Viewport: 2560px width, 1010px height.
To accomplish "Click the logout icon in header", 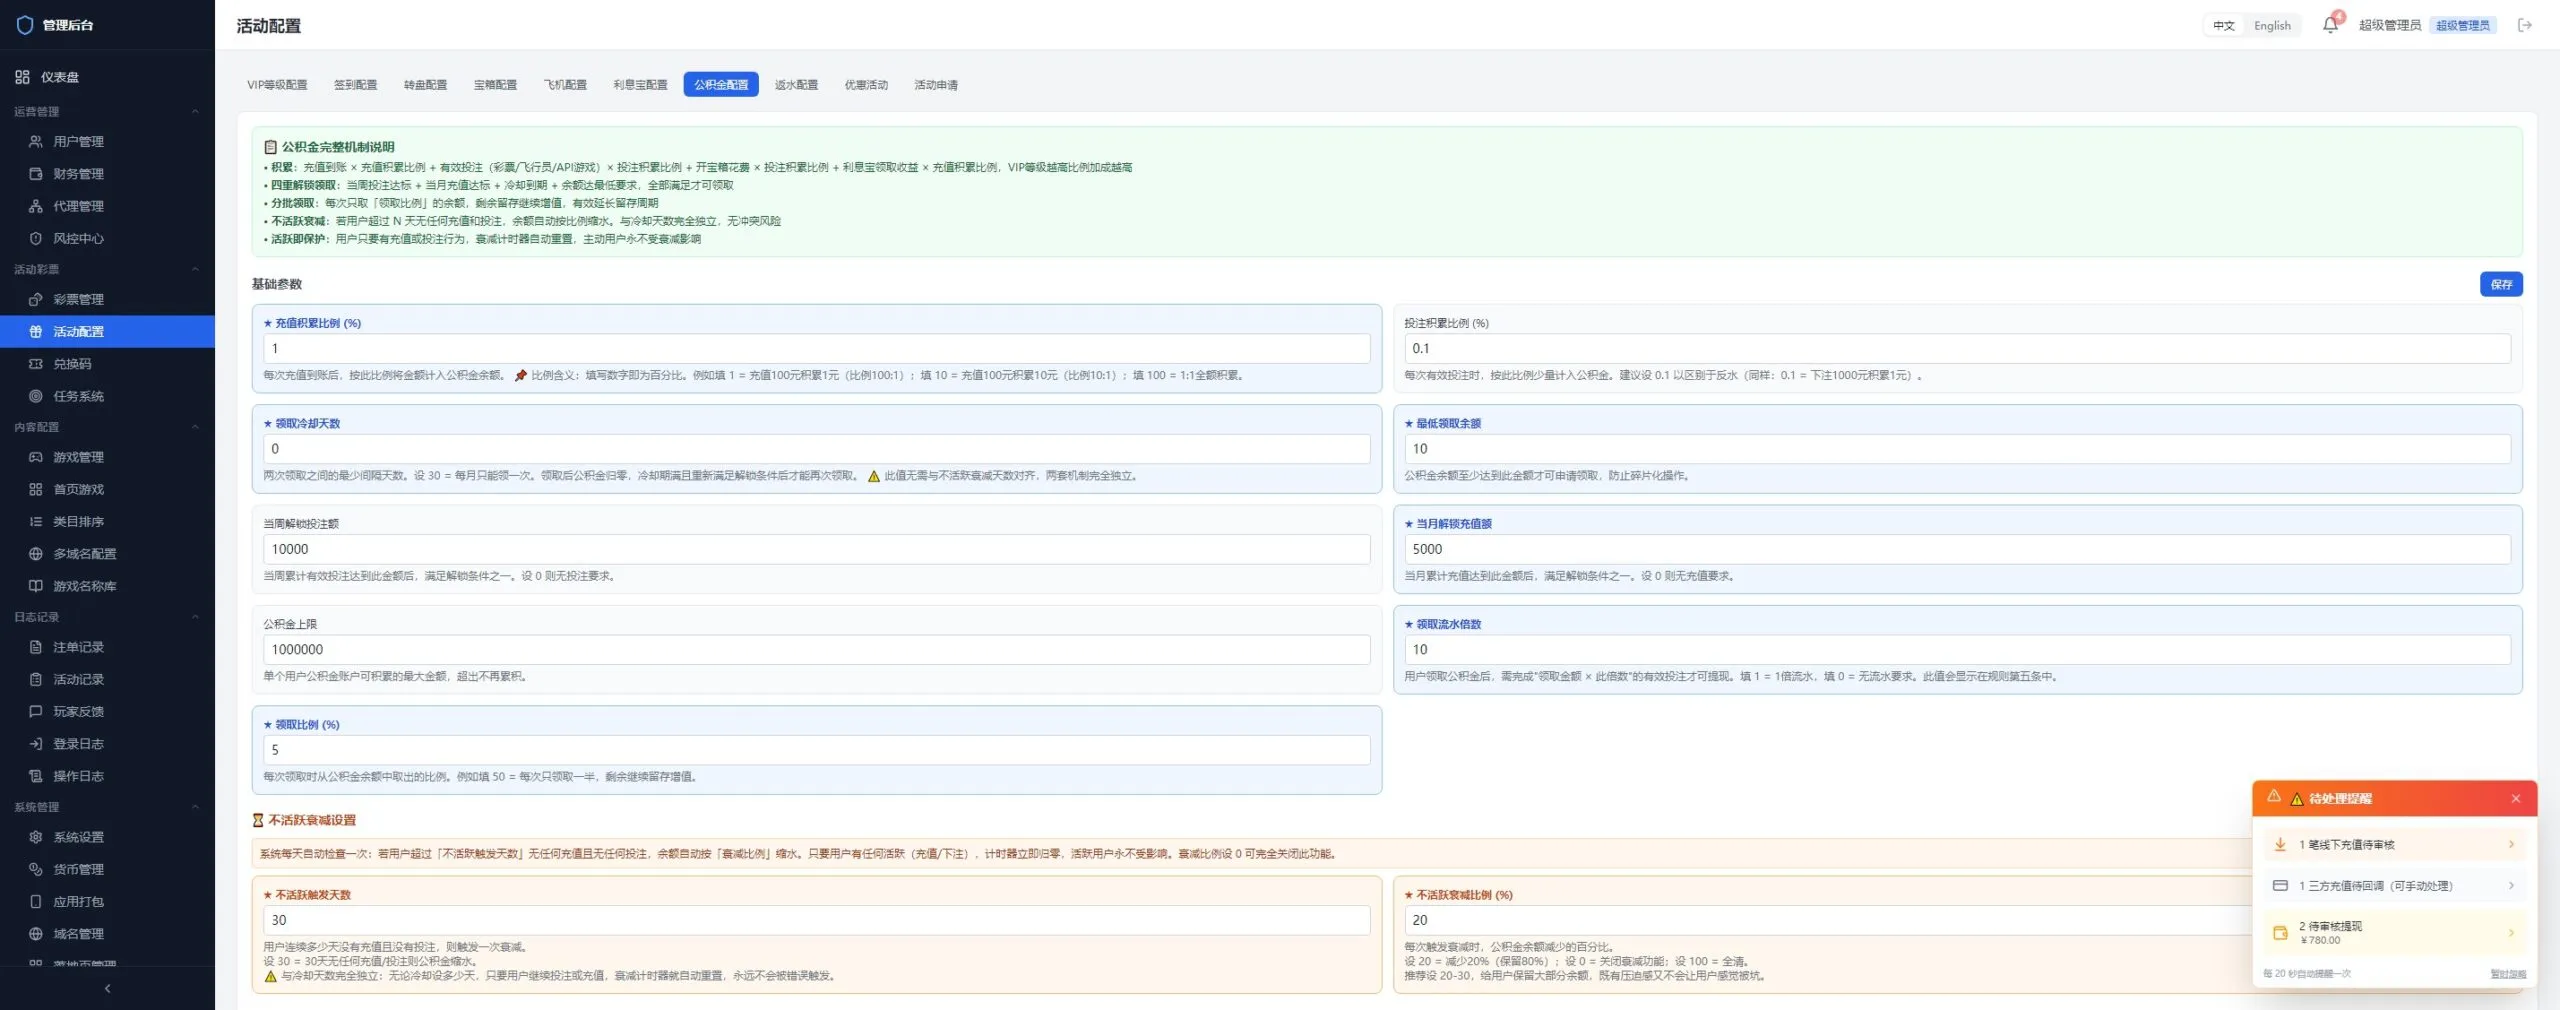I will pos(2525,25).
